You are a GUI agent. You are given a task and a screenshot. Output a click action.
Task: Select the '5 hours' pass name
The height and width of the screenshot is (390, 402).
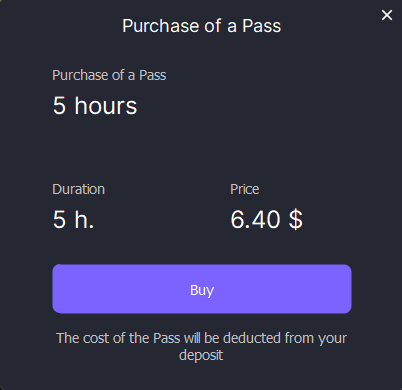coord(95,106)
